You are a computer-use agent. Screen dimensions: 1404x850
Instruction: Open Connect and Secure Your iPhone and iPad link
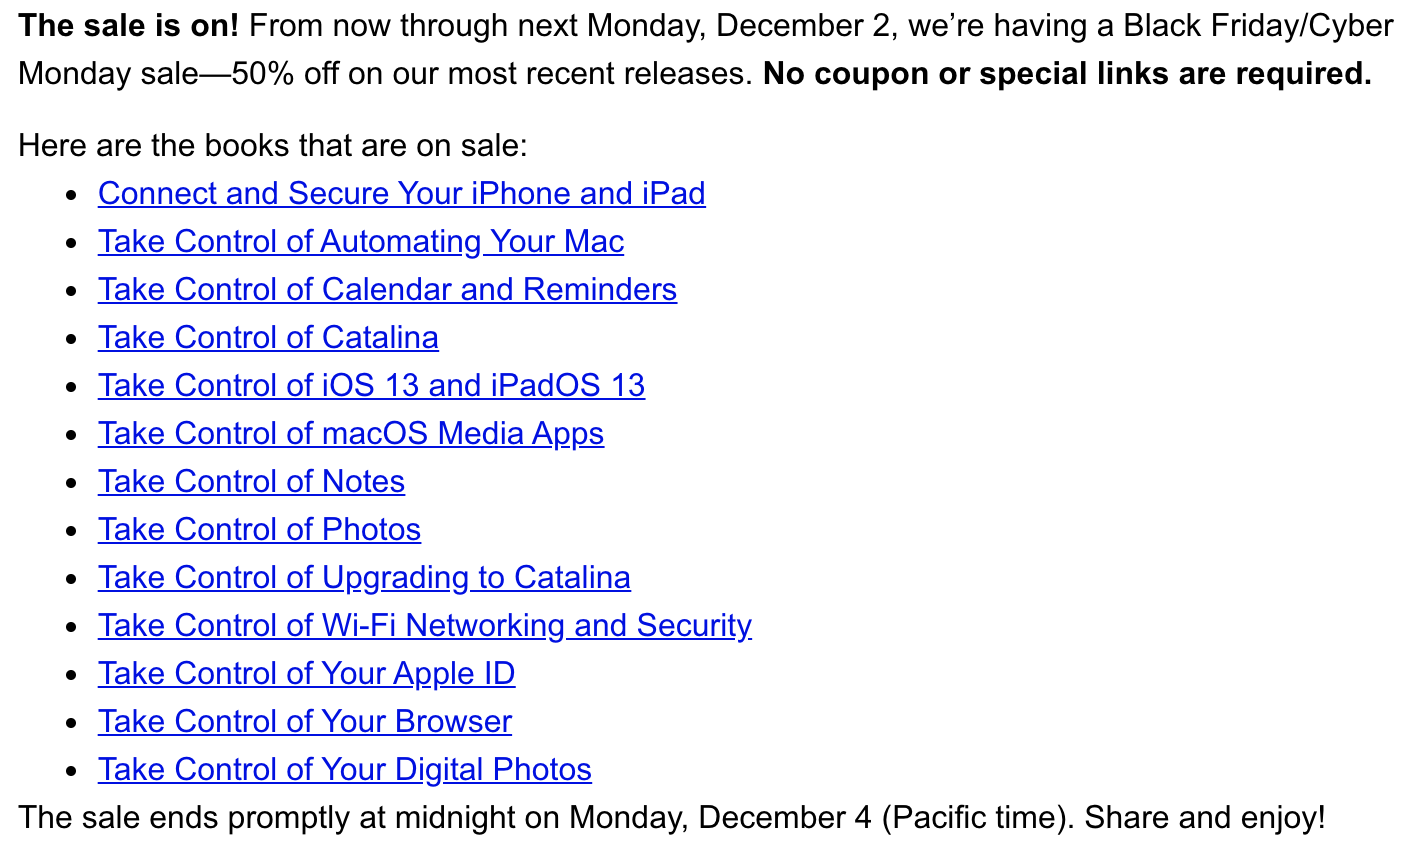[402, 193]
